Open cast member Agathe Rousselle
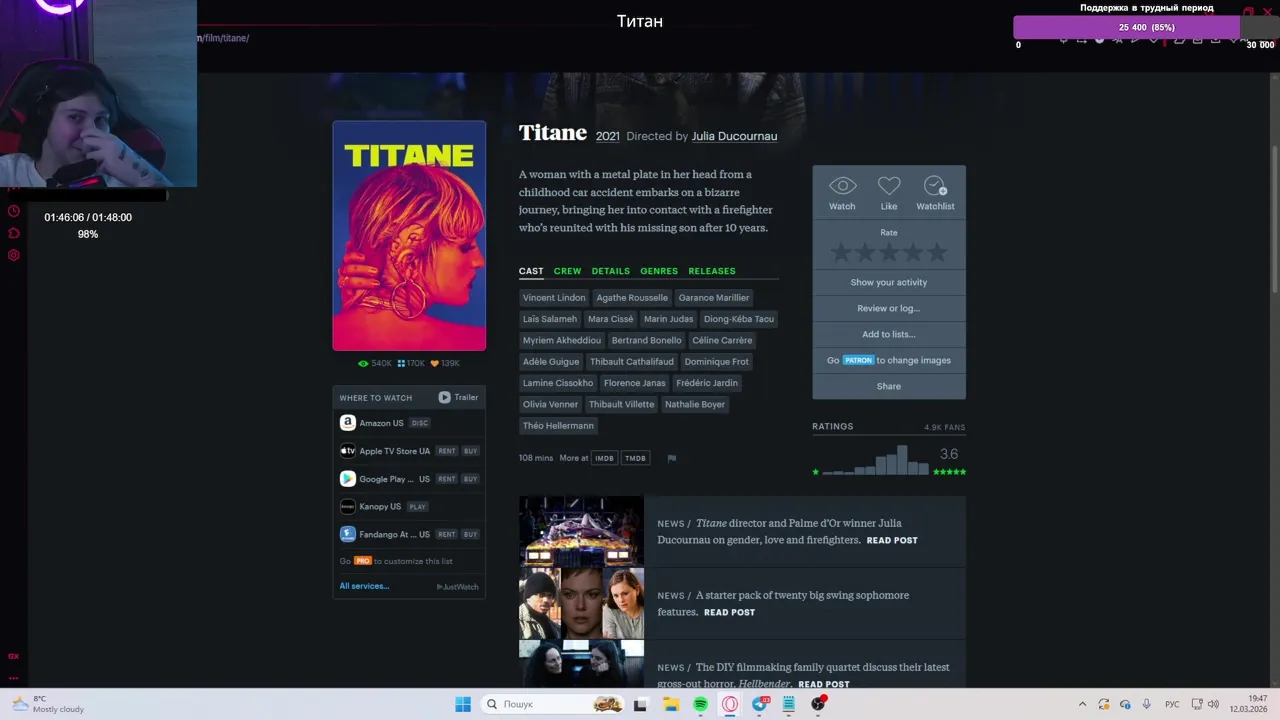The height and width of the screenshot is (720, 1280). pyautogui.click(x=632, y=298)
